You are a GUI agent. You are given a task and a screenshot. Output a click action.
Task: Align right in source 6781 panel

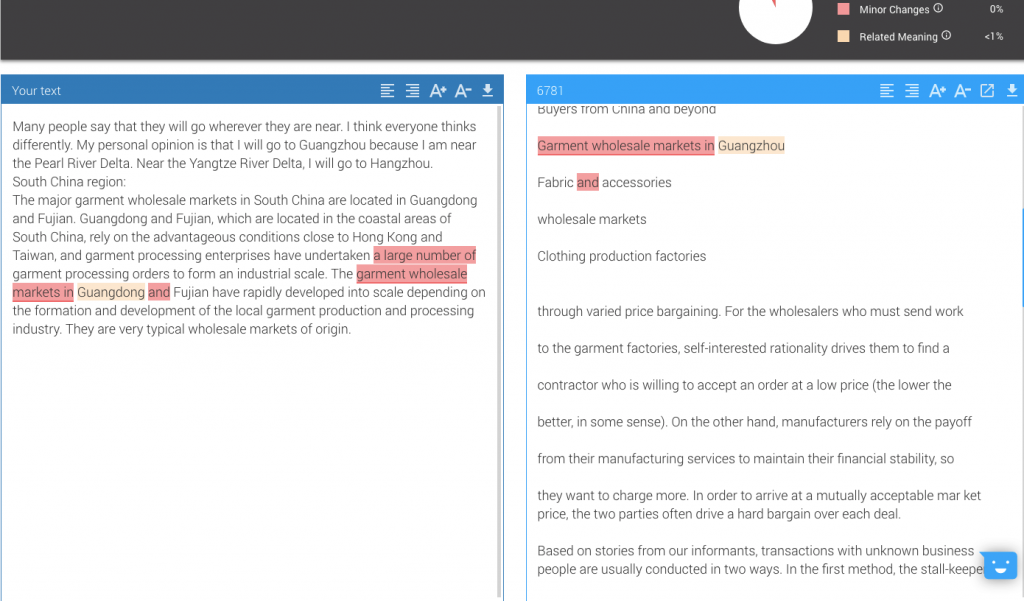pos(912,91)
